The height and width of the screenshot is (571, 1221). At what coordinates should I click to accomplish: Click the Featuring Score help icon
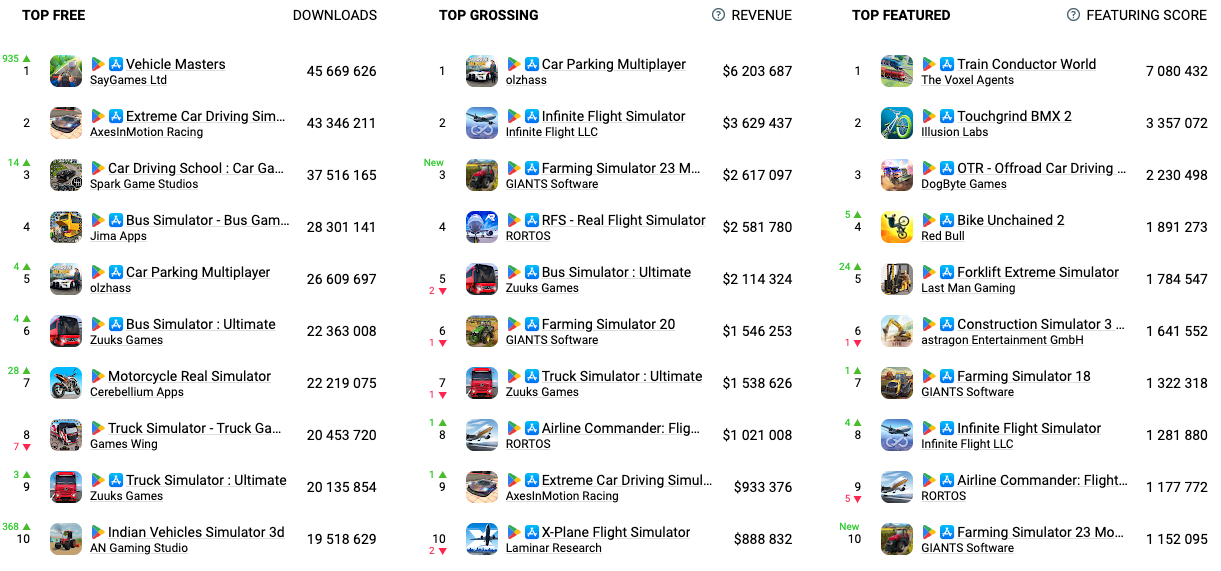(x=1073, y=15)
